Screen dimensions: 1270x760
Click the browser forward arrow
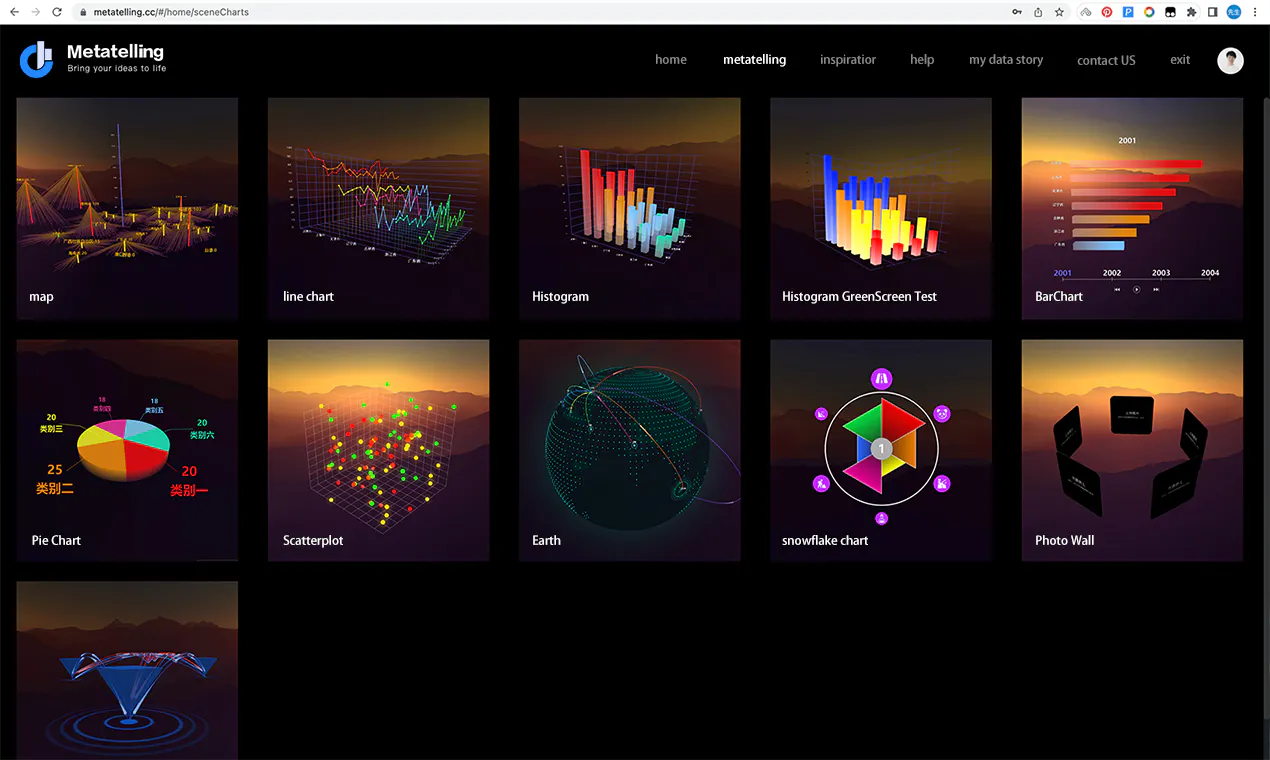click(35, 12)
